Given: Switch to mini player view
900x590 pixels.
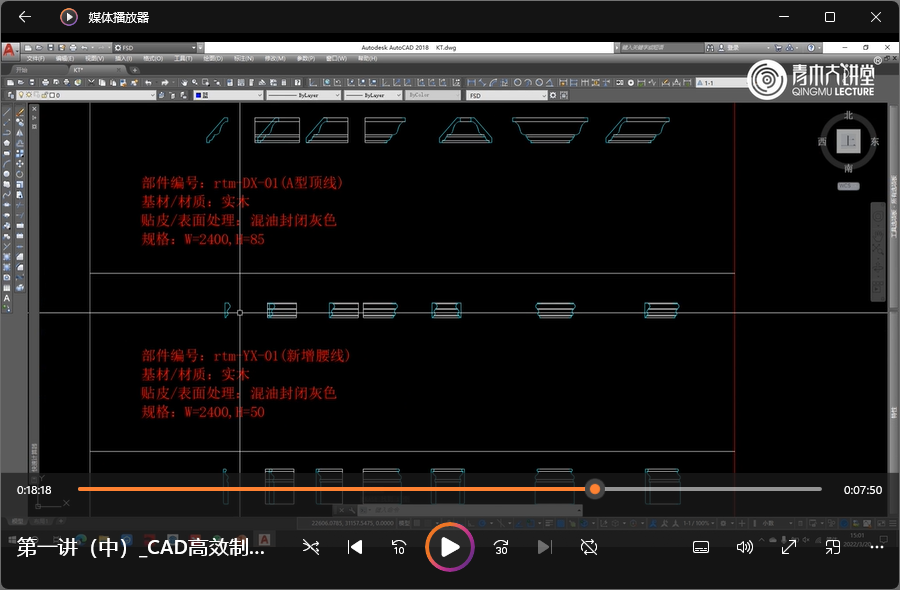Looking at the screenshot, I should 833,547.
